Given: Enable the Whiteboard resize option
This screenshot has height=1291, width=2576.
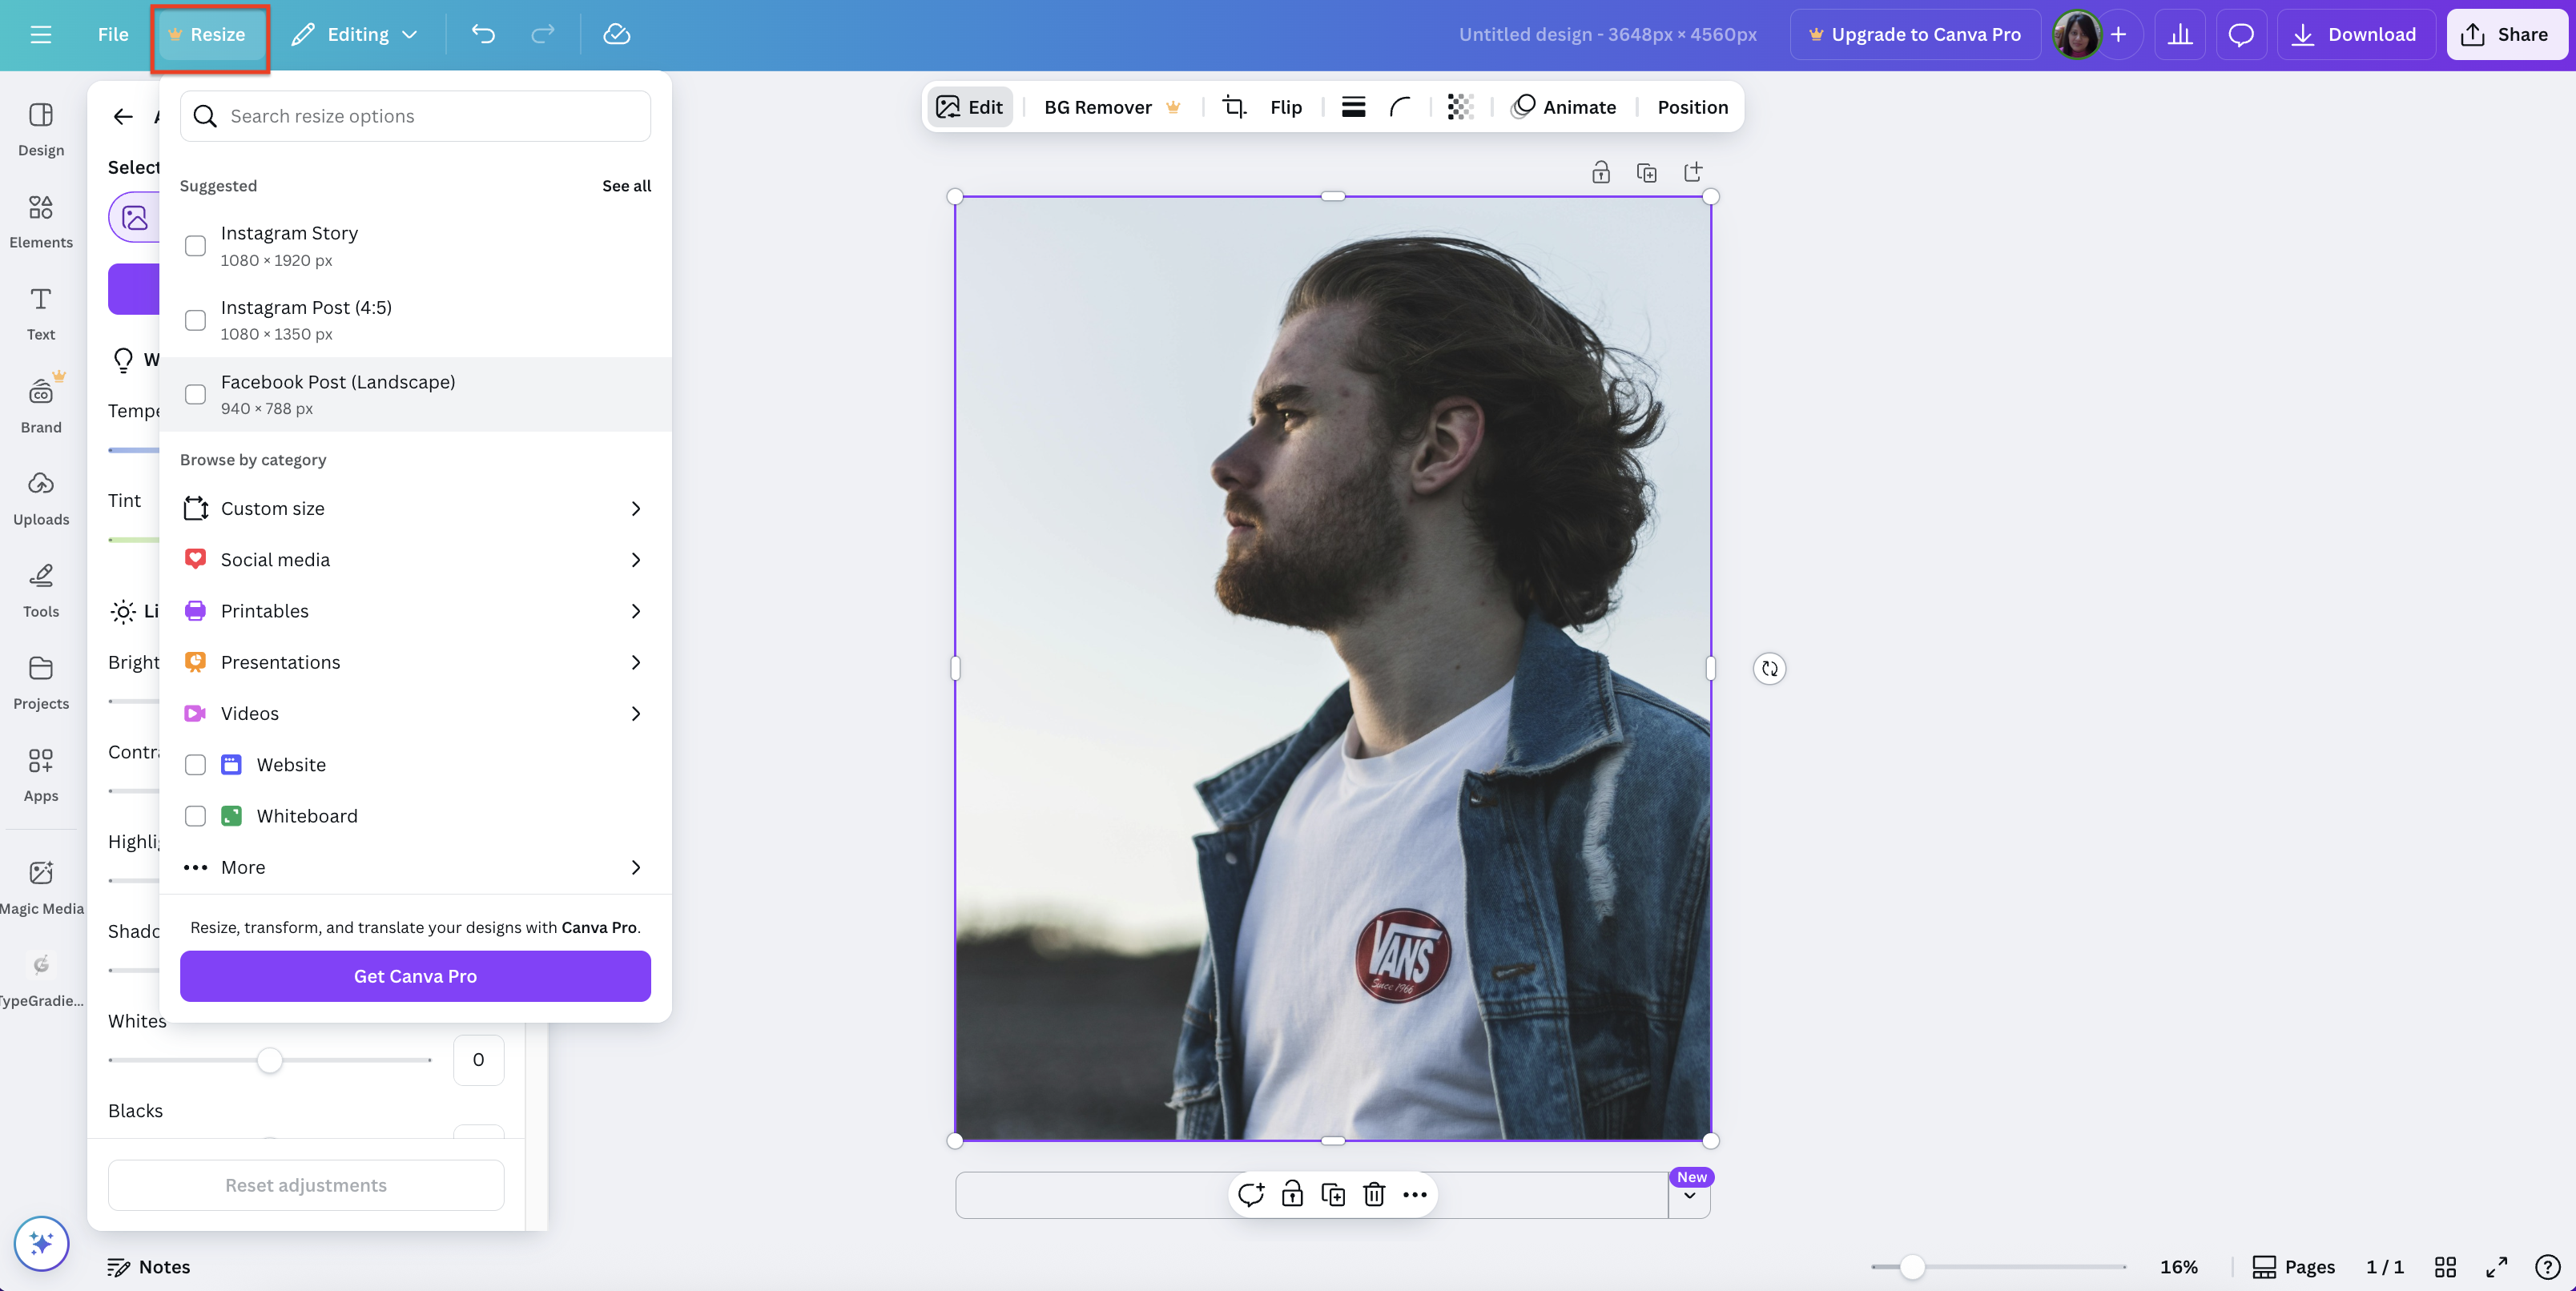Looking at the screenshot, I should click(x=196, y=816).
